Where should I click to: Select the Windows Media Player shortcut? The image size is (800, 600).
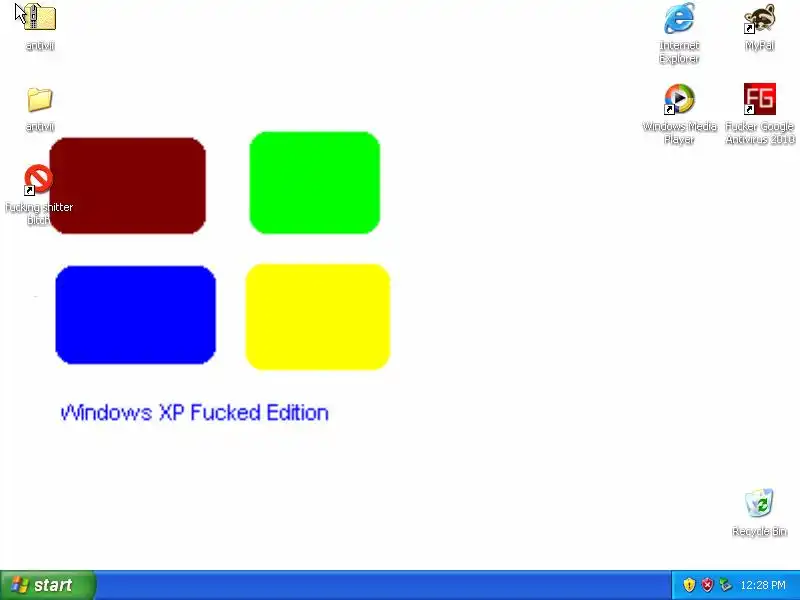tap(679, 99)
